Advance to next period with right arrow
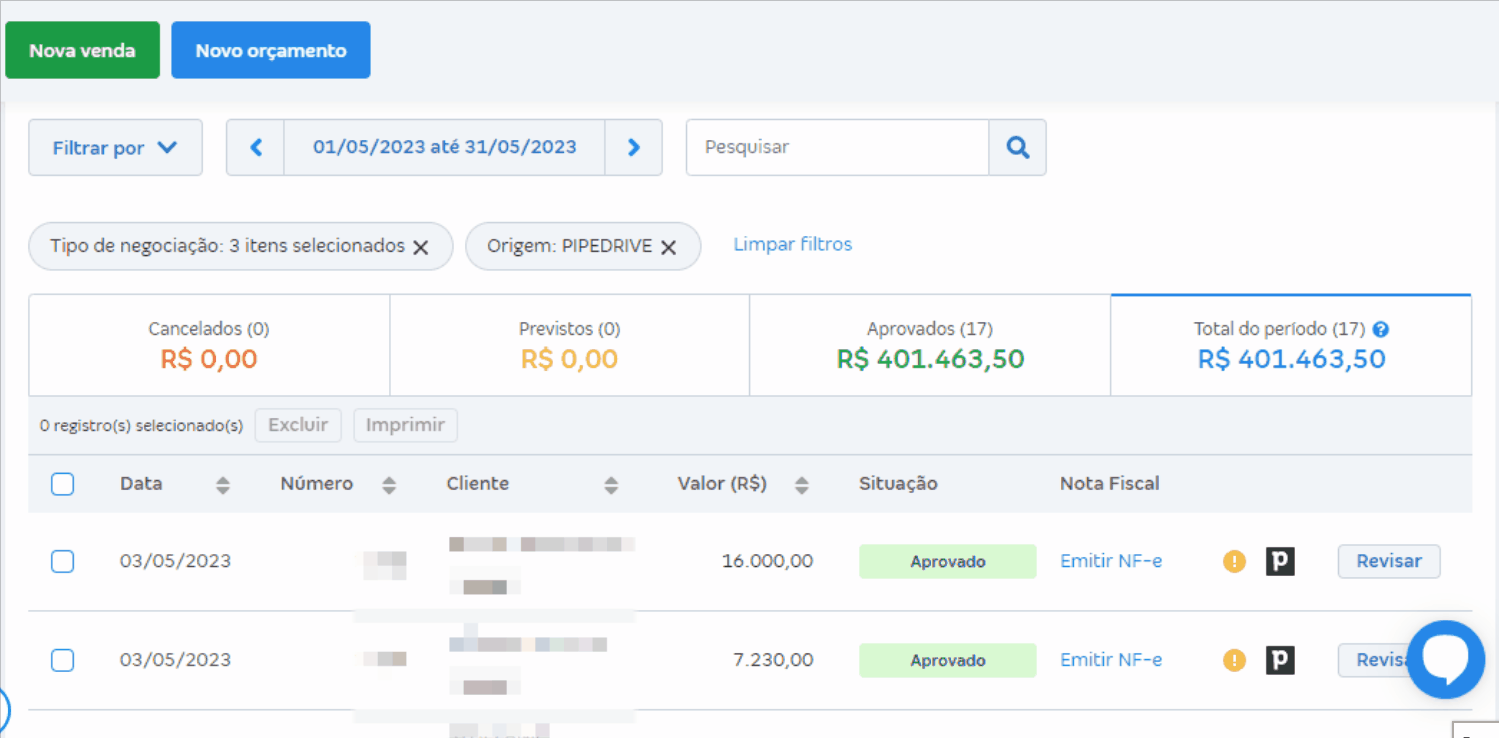Screen dimensions: 1499x738 633,147
